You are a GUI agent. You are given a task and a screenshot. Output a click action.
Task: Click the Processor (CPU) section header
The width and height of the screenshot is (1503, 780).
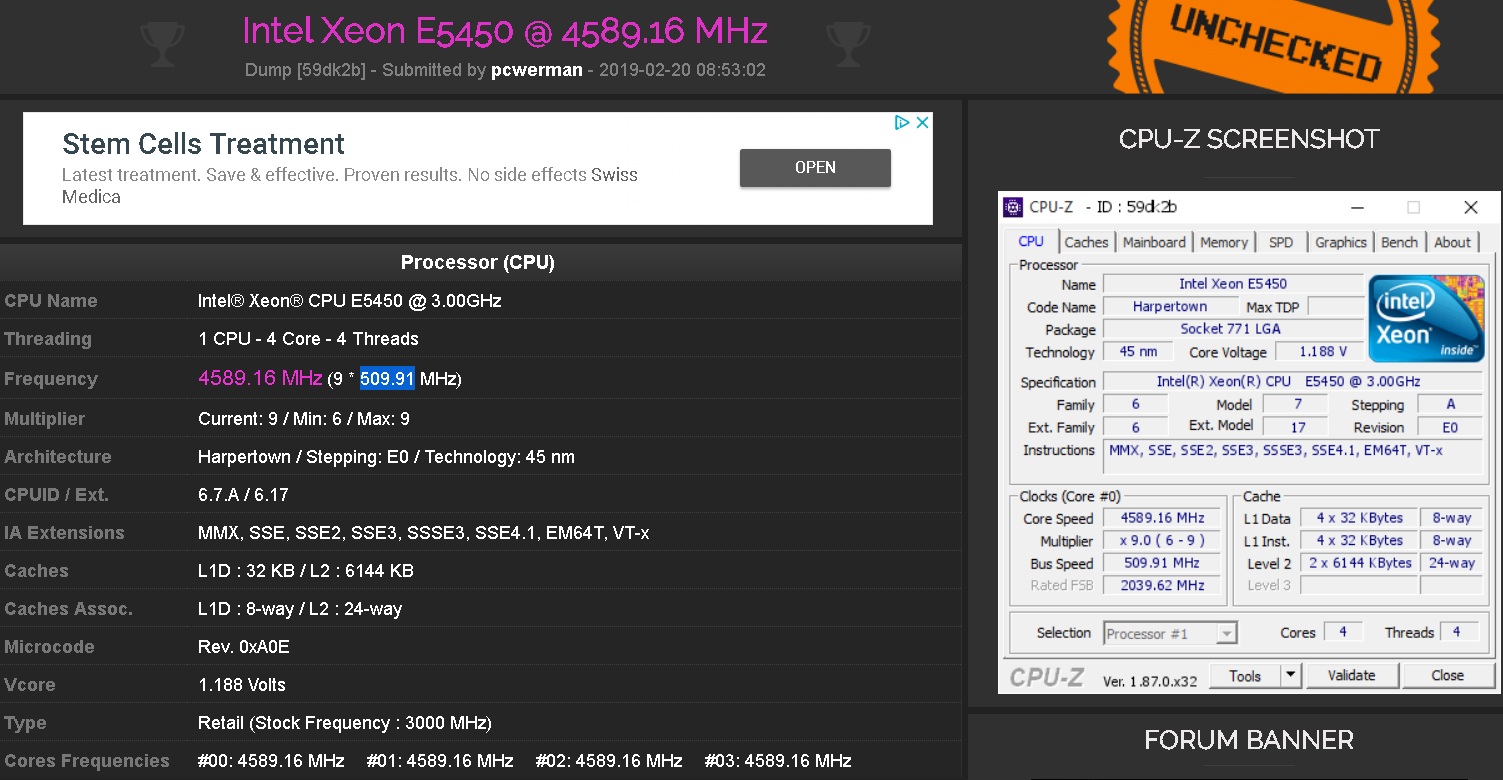point(478,263)
